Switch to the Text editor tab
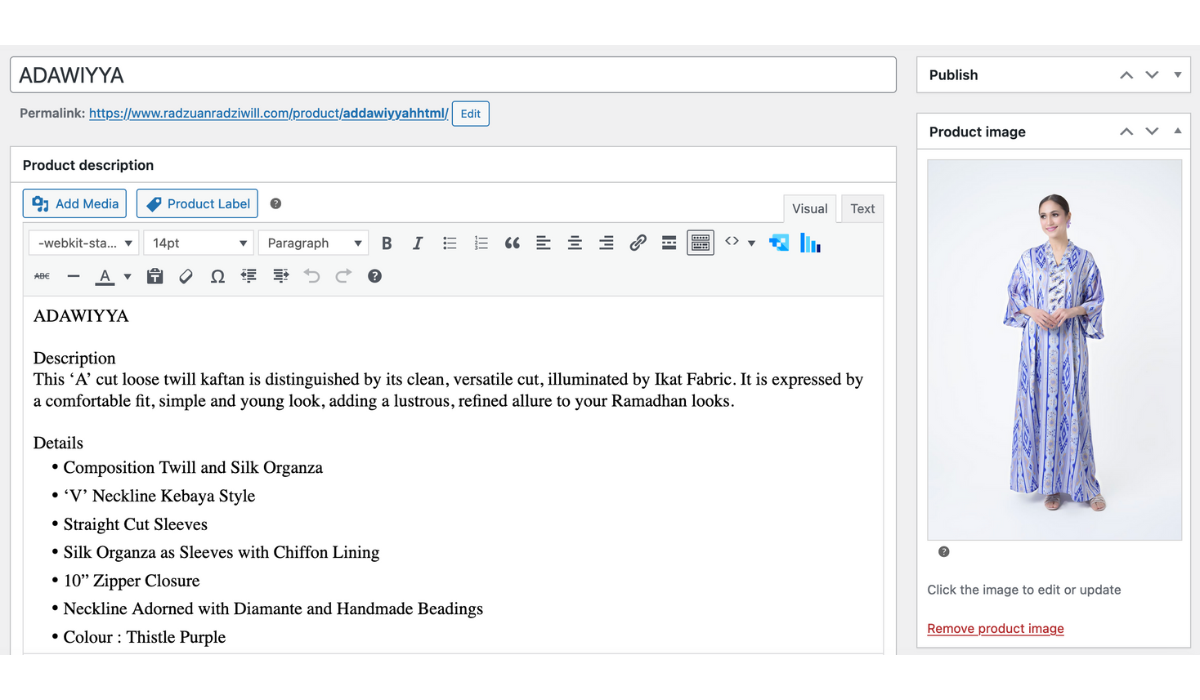 pos(862,208)
